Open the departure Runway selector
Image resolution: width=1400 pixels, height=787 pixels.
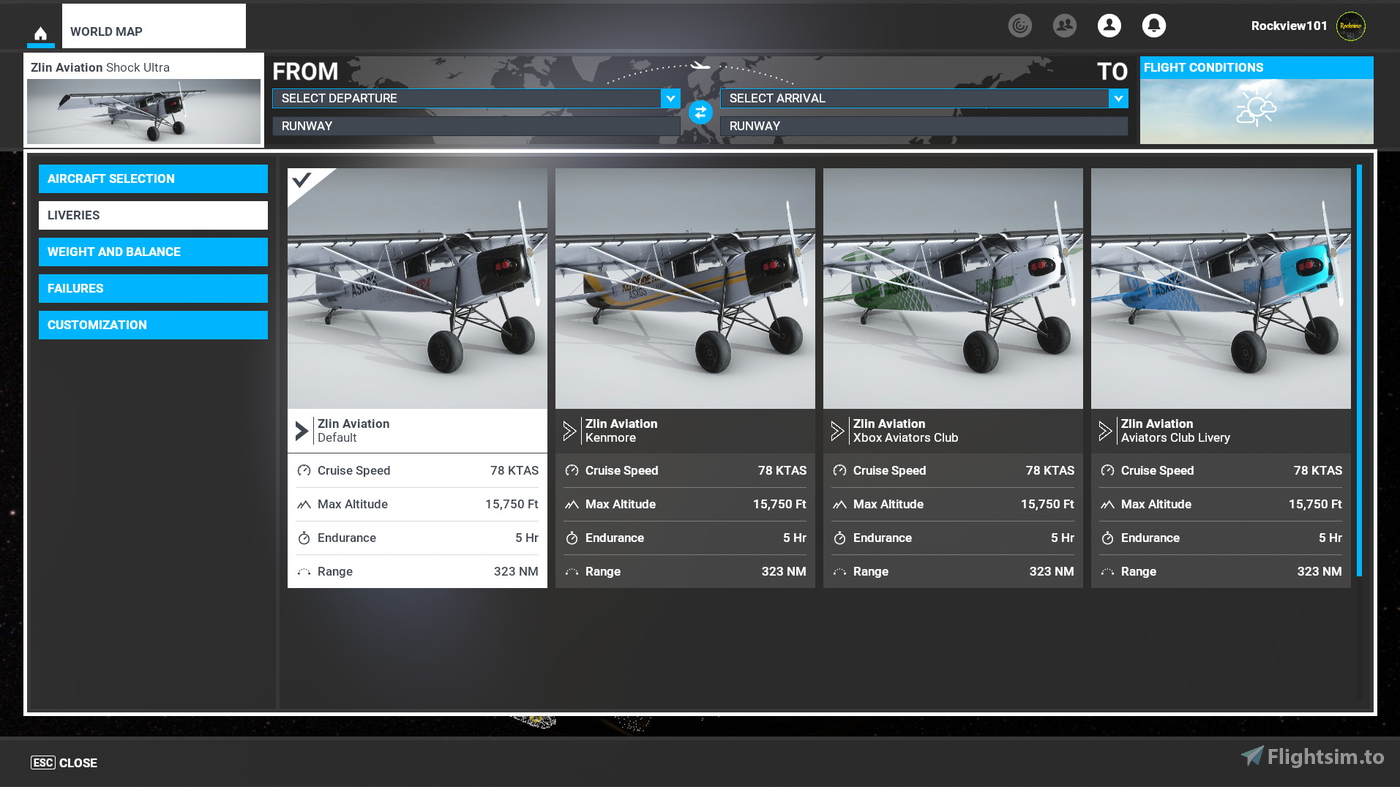(475, 125)
